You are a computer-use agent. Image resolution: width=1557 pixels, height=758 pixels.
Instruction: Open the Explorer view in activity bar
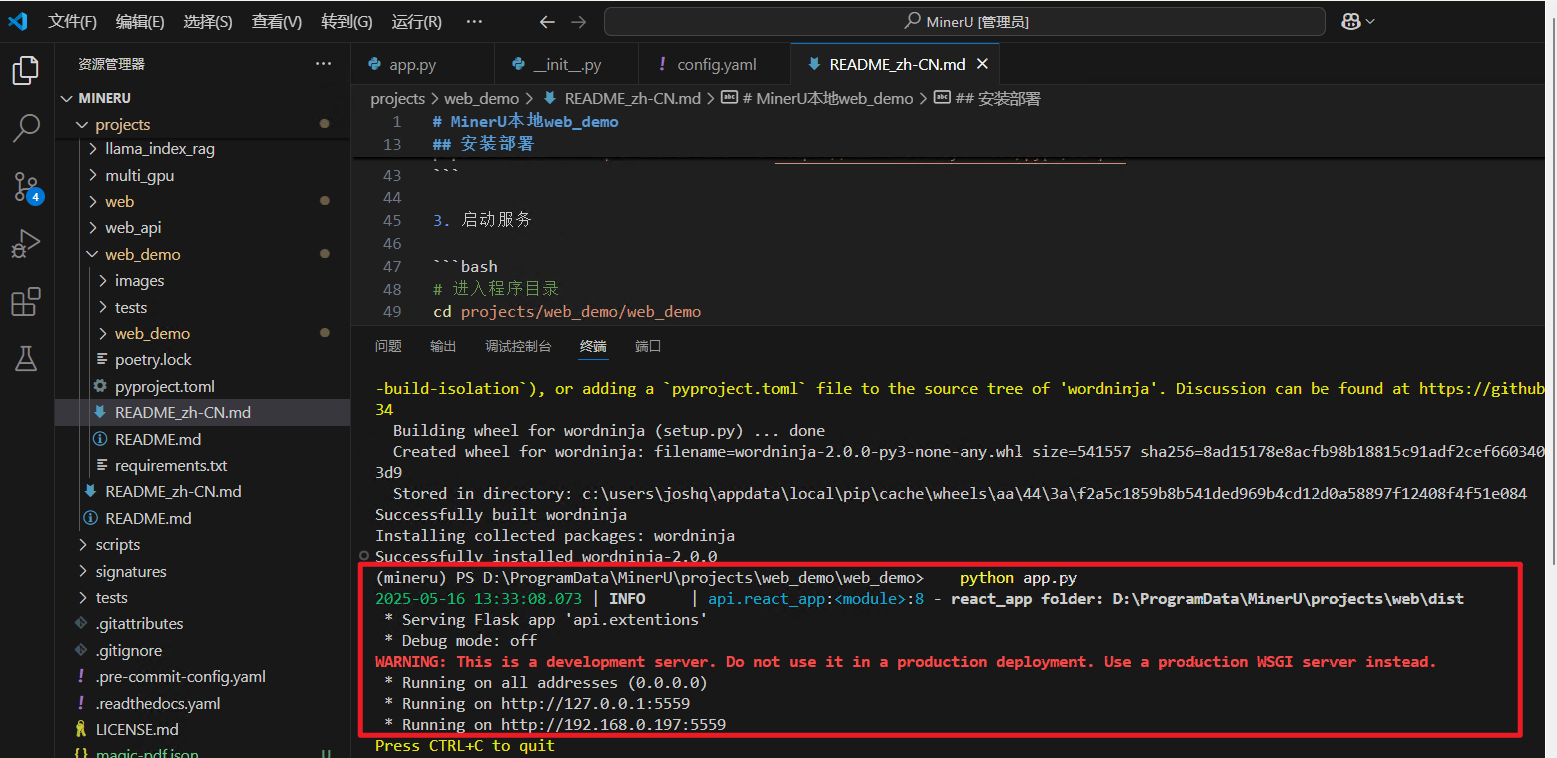click(26, 70)
